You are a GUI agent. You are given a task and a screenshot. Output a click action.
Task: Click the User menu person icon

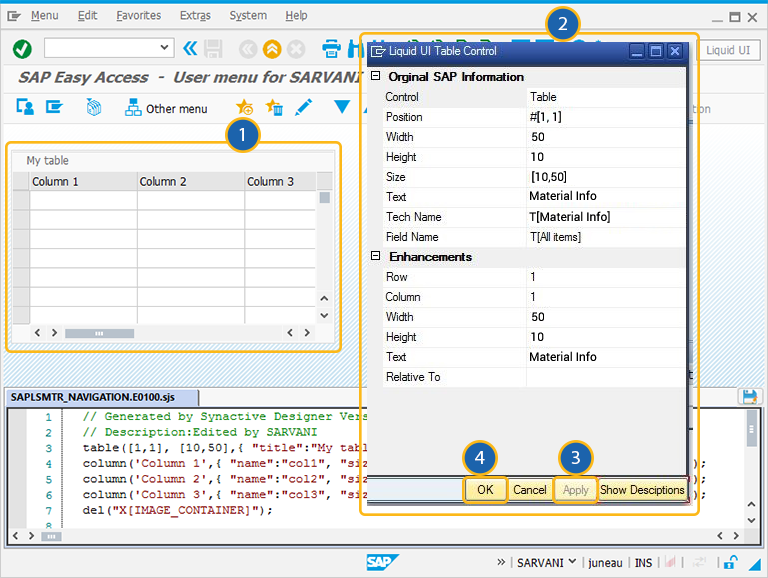pos(25,107)
